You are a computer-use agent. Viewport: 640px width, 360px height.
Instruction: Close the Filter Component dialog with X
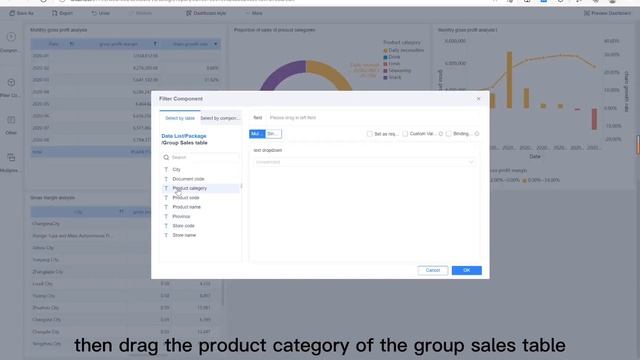478,99
